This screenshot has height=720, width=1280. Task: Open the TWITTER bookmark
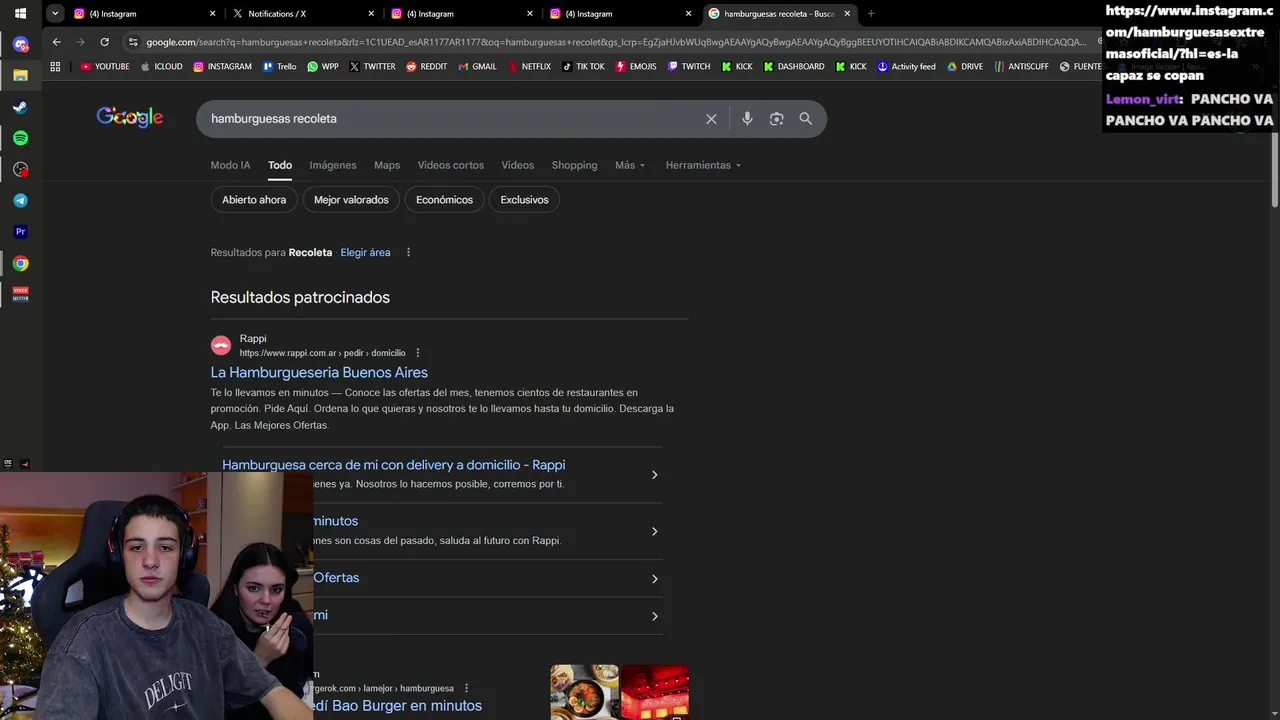pyautogui.click(x=371, y=67)
